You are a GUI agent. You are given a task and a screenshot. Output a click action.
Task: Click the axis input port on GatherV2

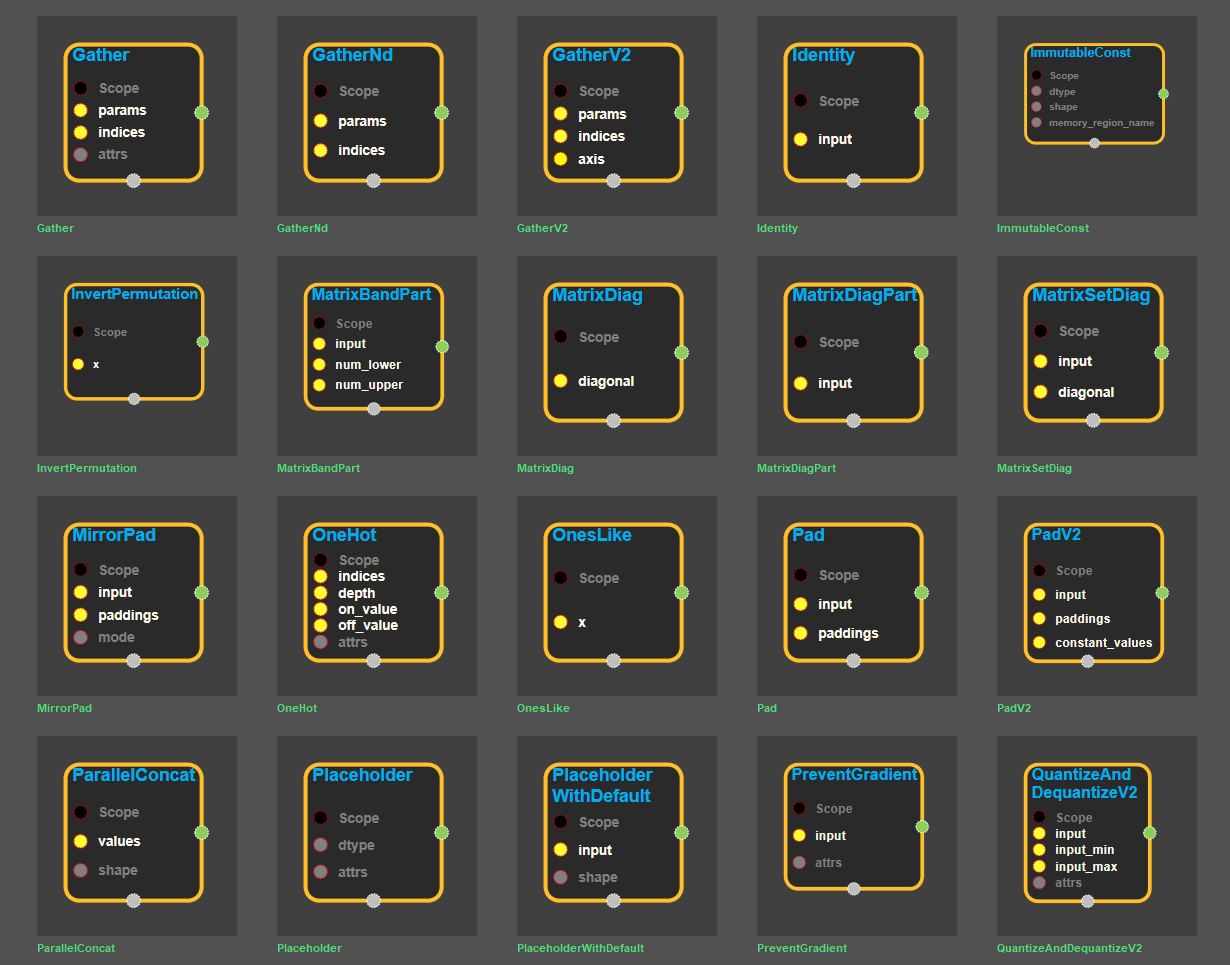[x=561, y=159]
